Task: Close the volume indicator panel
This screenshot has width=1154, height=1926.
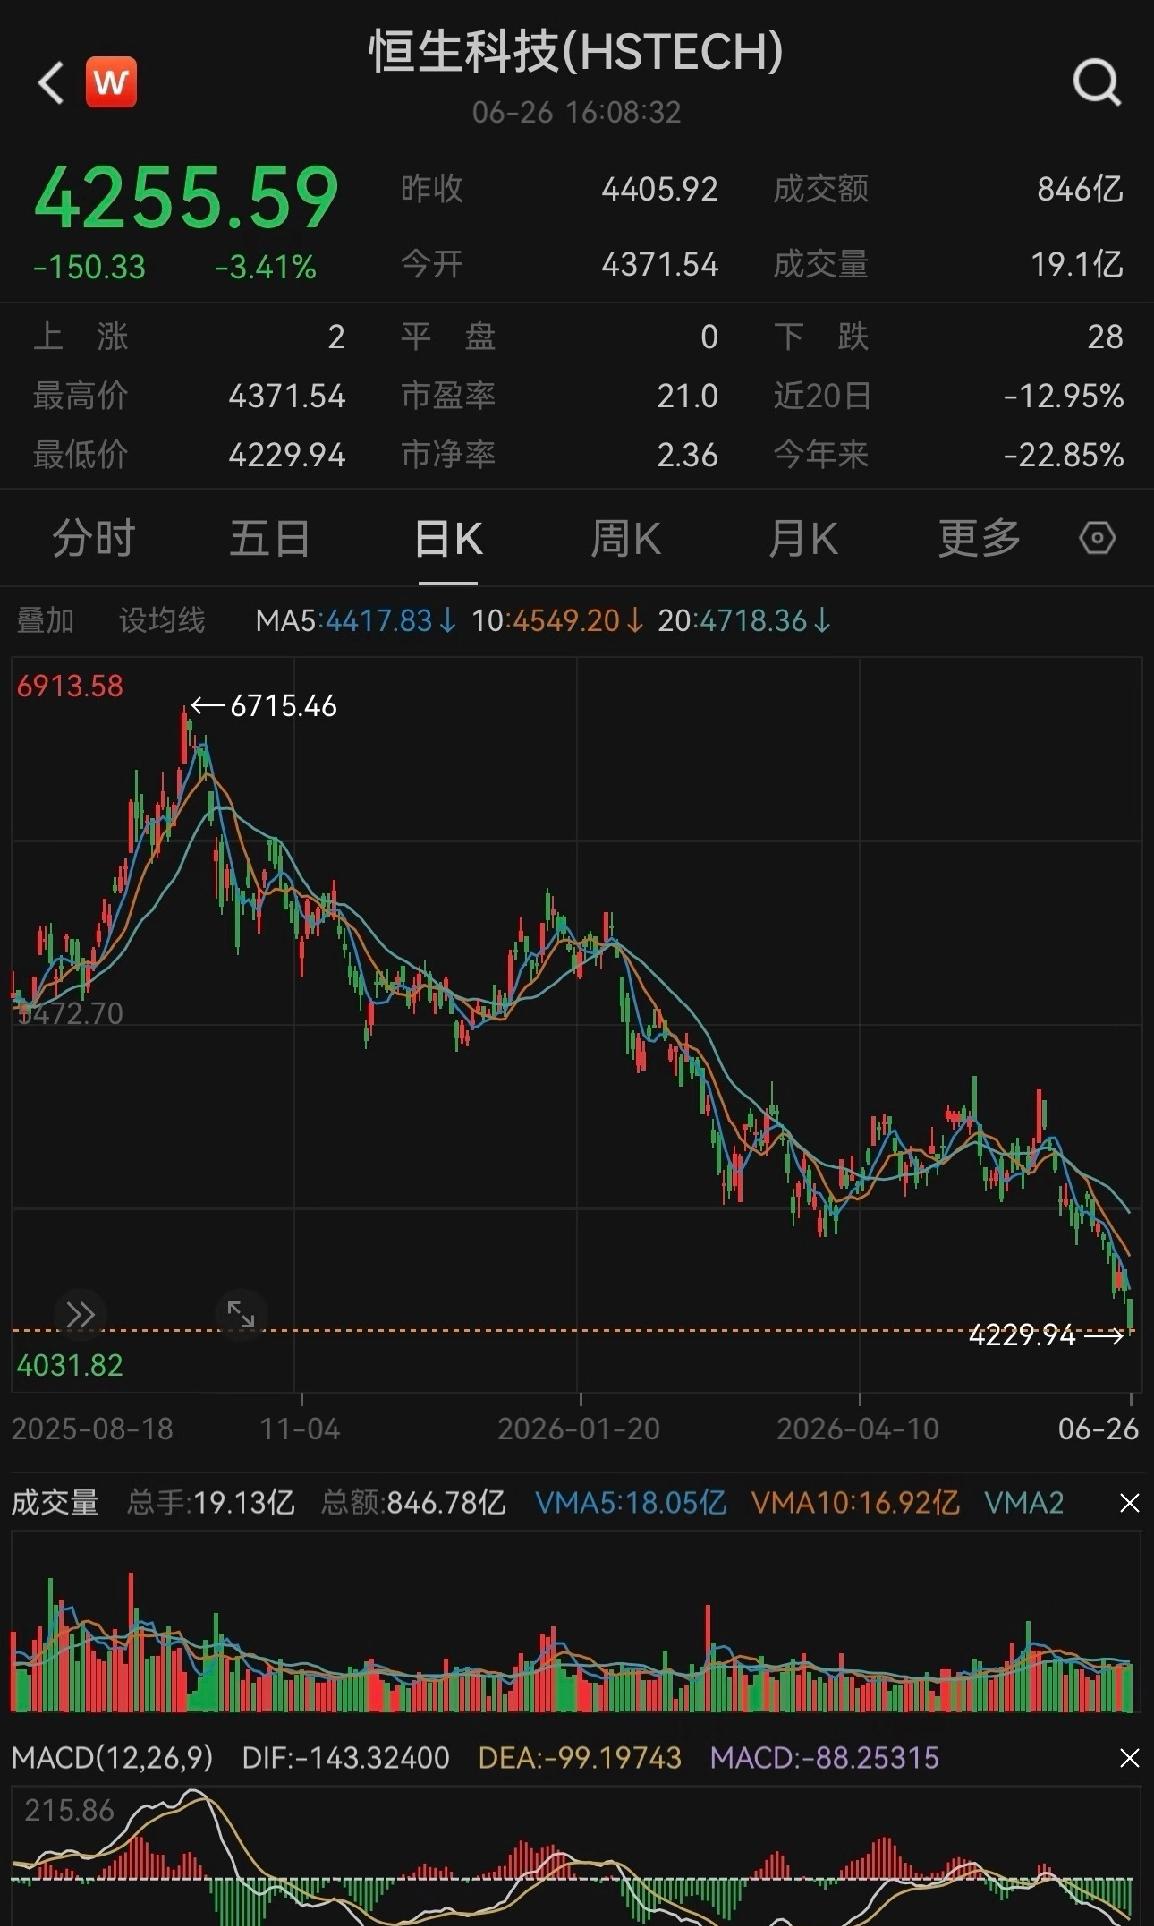Action: point(1129,1503)
